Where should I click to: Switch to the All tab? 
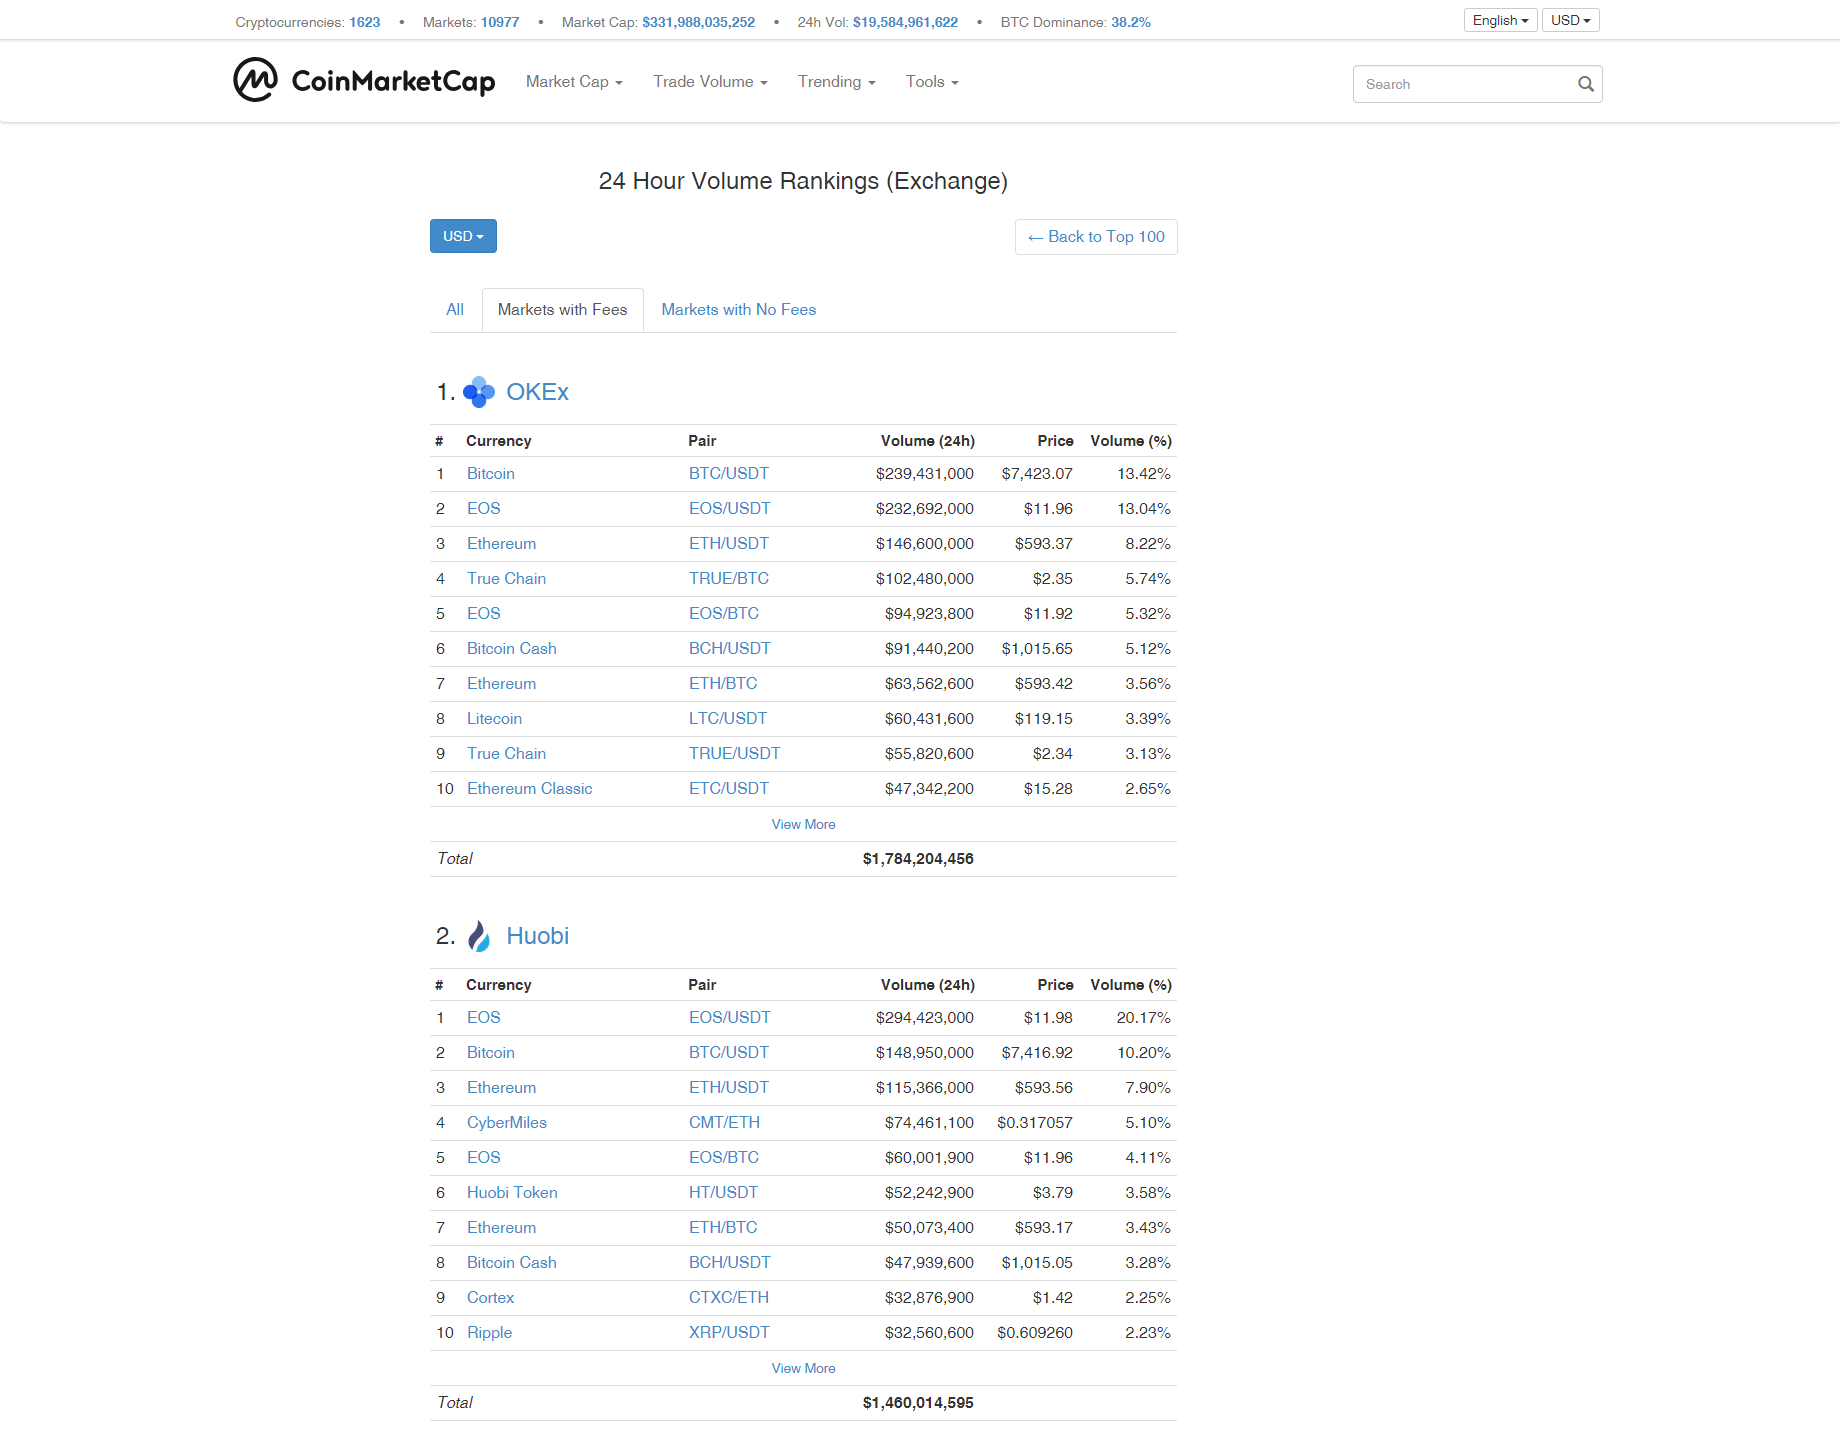(455, 310)
